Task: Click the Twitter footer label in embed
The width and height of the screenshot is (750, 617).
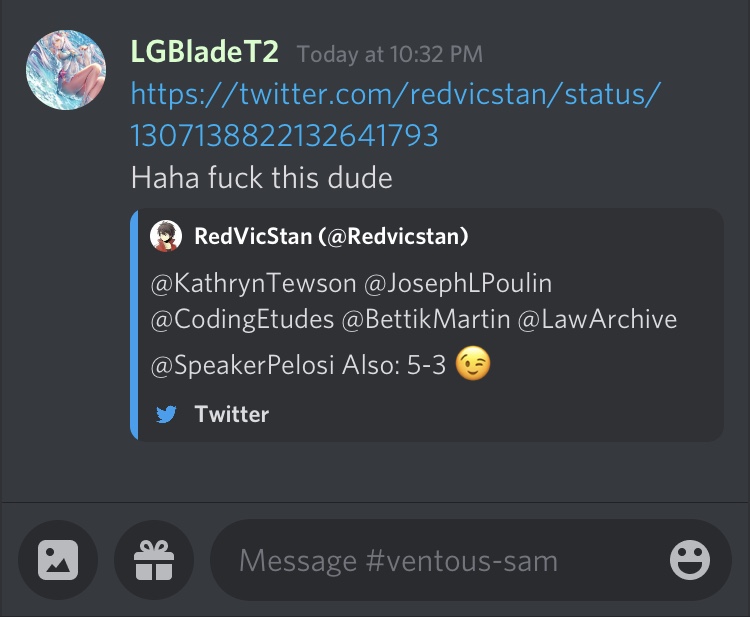Action: [x=232, y=414]
